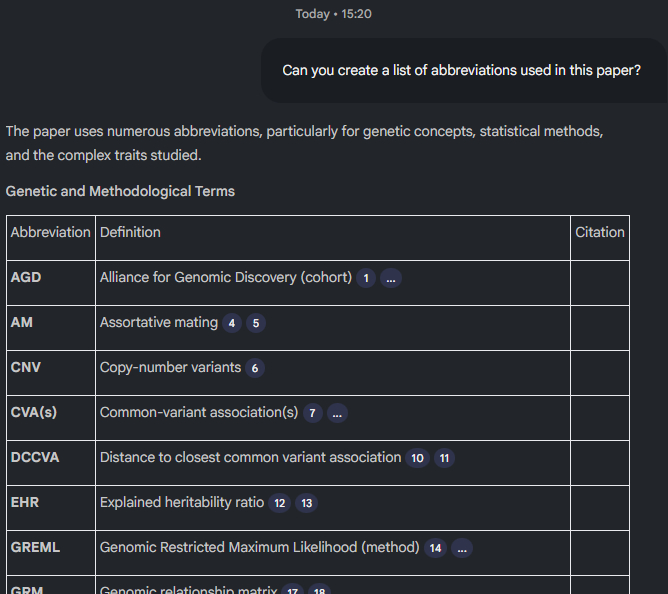Expand more citations in the AGD row
This screenshot has height=594, width=668.
(391, 278)
